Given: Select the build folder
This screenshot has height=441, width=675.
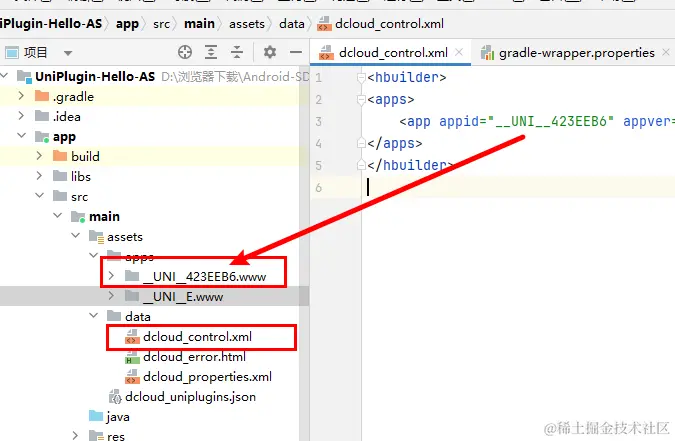Looking at the screenshot, I should pyautogui.click(x=76, y=156).
